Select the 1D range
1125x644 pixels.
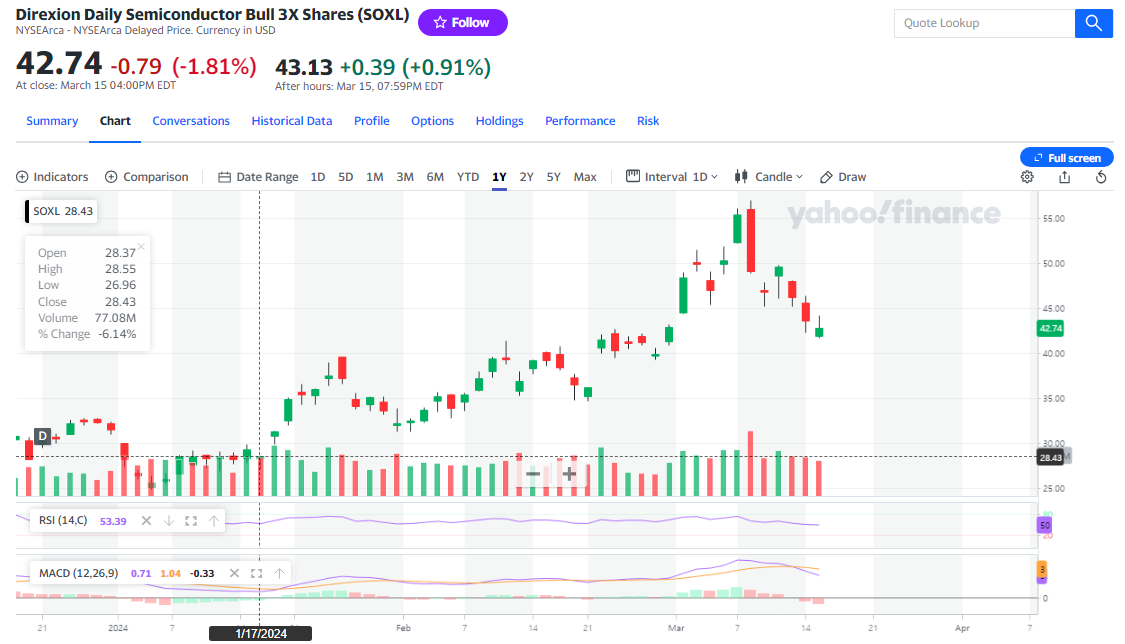(318, 177)
